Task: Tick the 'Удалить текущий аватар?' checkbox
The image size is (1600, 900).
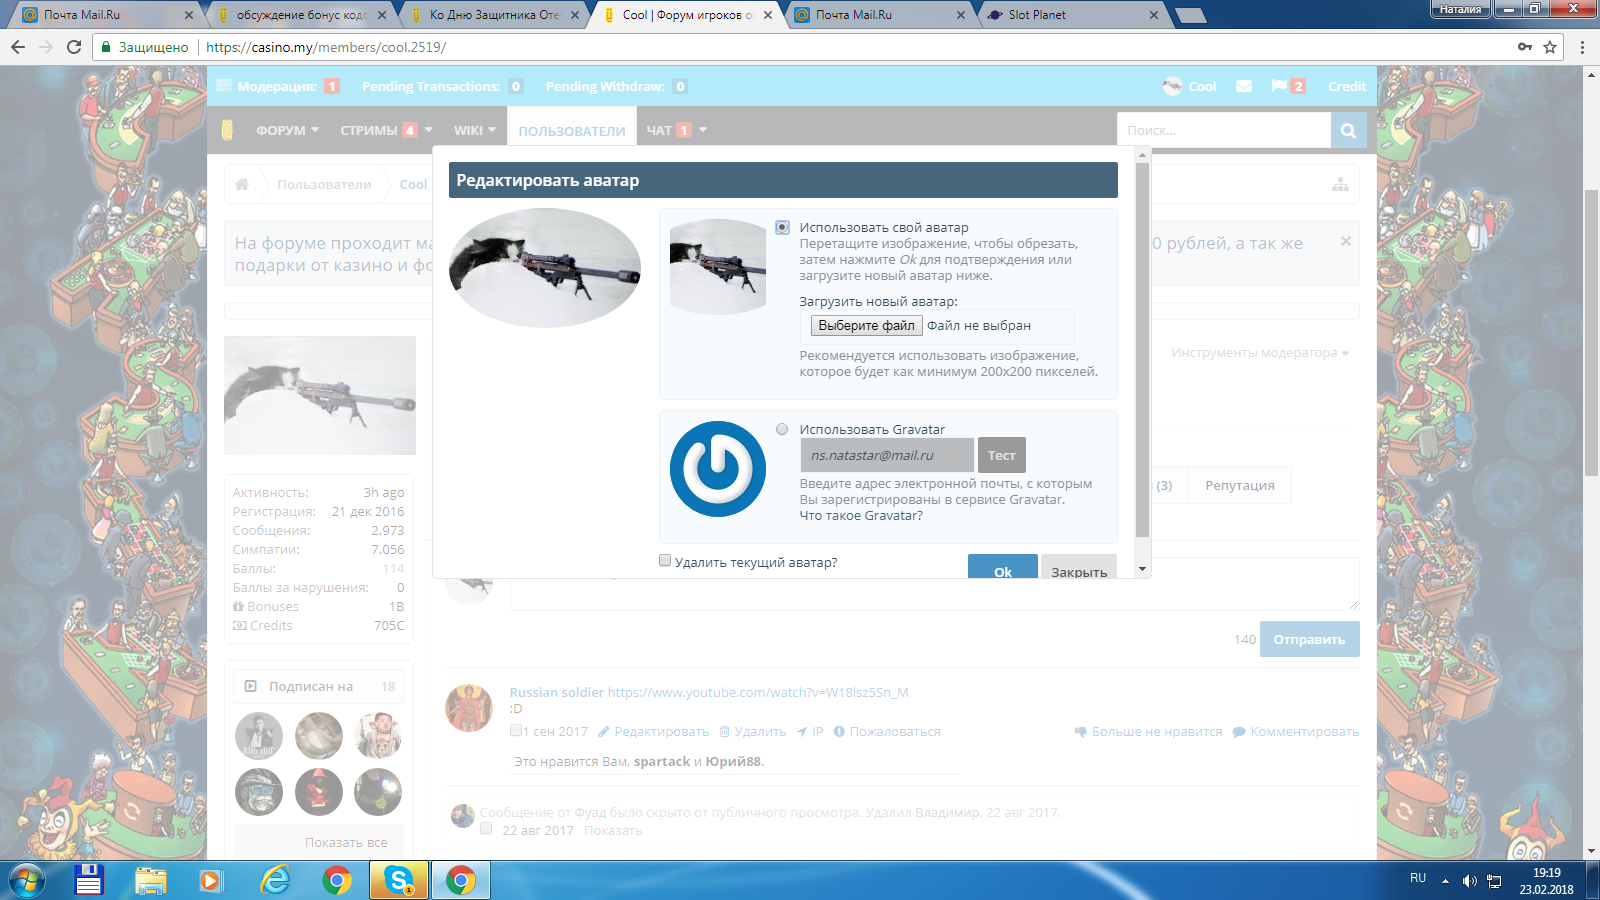Action: click(665, 561)
